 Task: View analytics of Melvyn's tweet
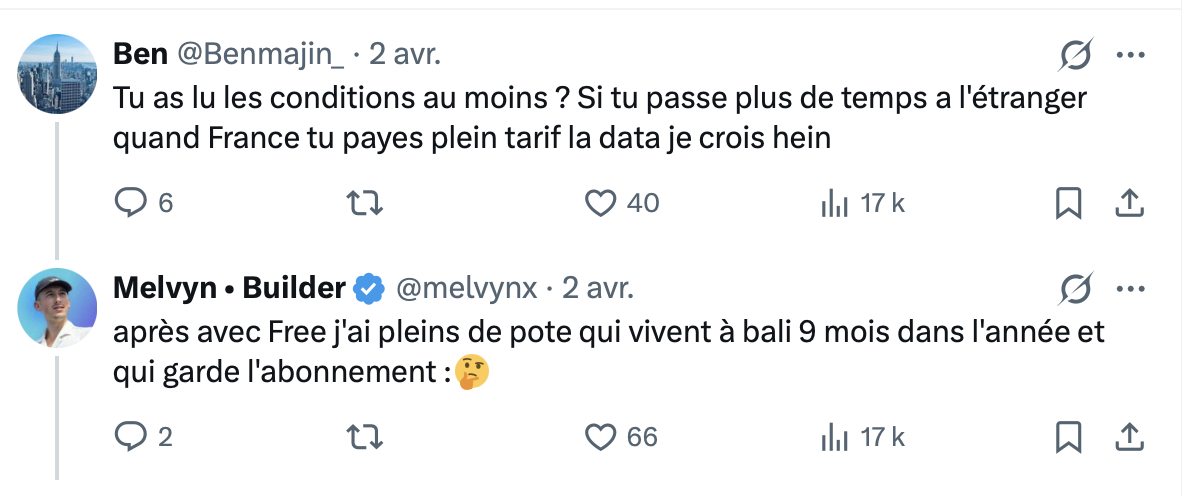coord(833,436)
